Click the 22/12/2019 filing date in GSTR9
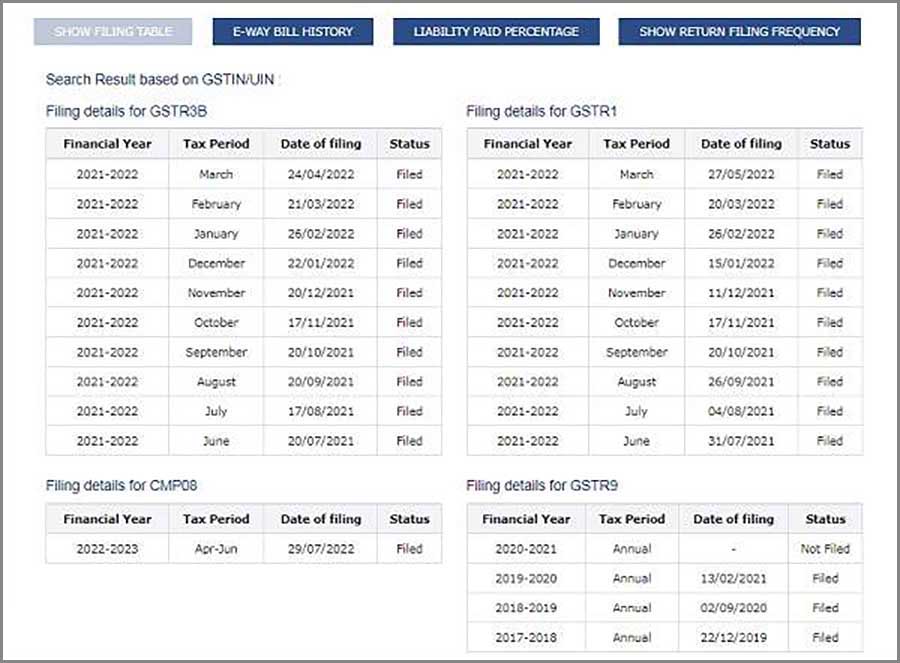 pyautogui.click(x=734, y=637)
